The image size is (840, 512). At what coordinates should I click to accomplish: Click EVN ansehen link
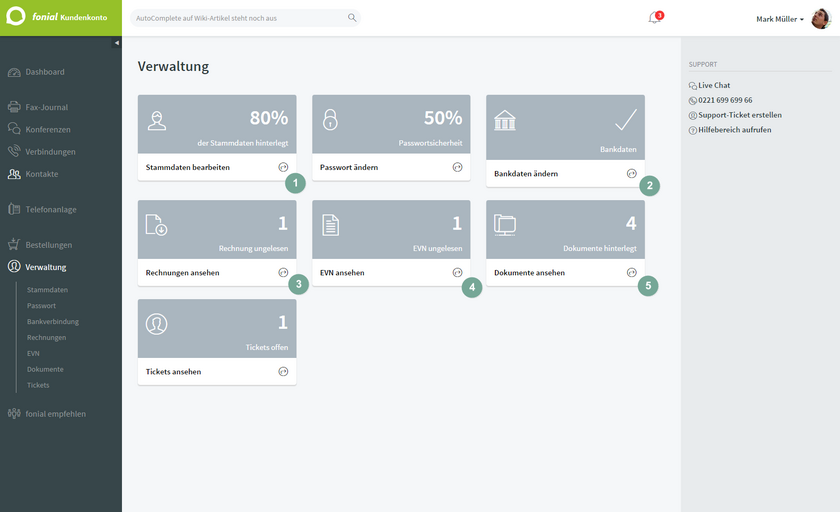pyautogui.click(x=342, y=273)
